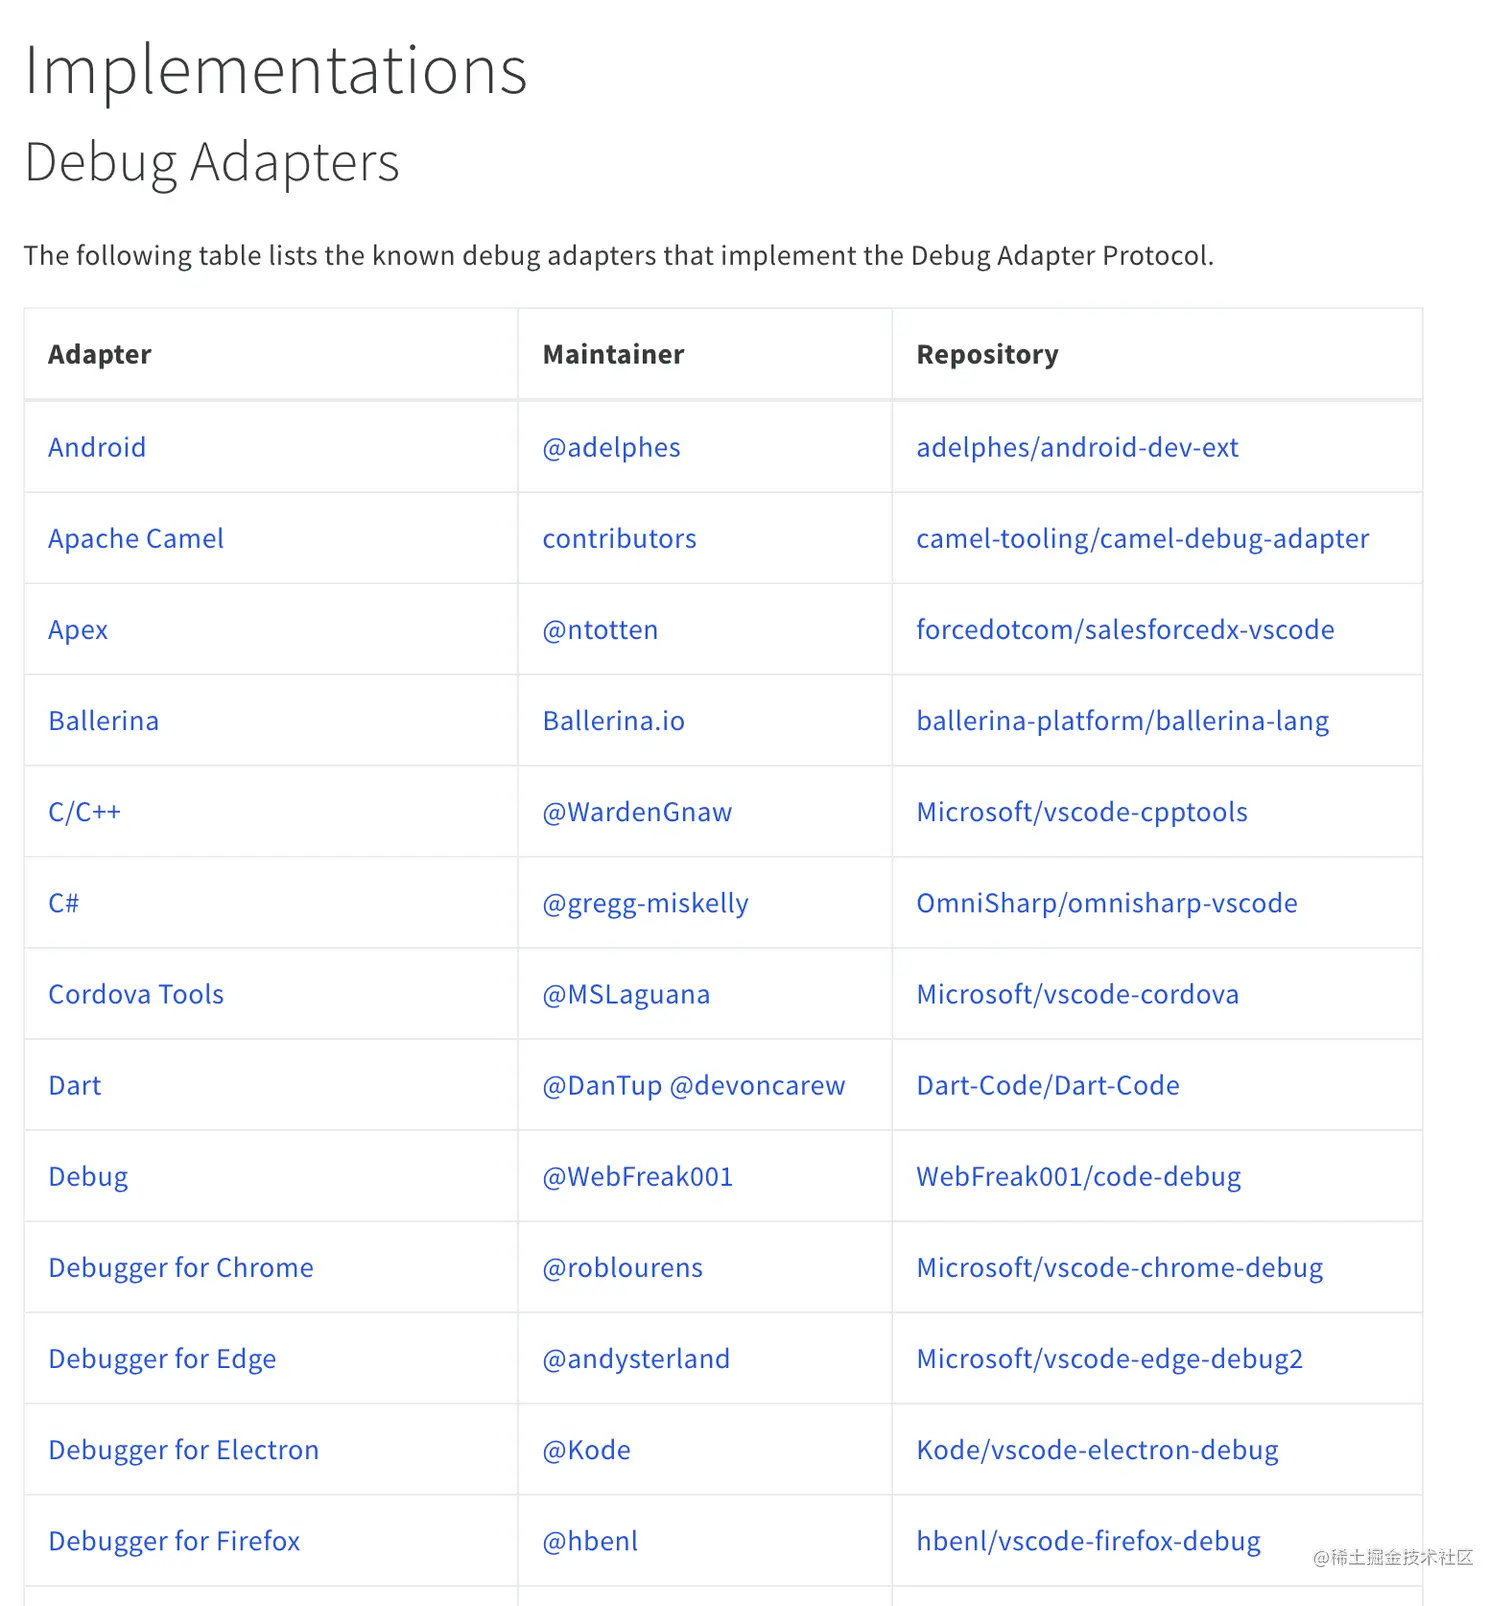Open the Ballerina.io maintainer link
This screenshot has width=1512, height=1606.
pos(613,721)
